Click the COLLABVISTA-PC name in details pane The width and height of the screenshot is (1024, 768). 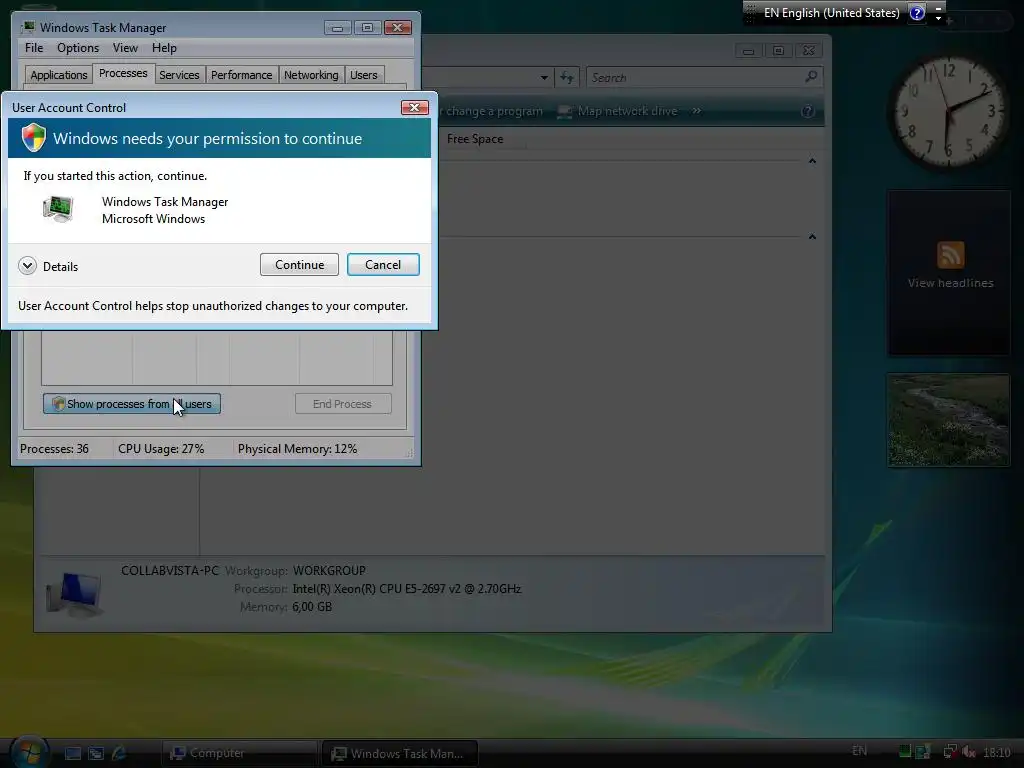[170, 570]
